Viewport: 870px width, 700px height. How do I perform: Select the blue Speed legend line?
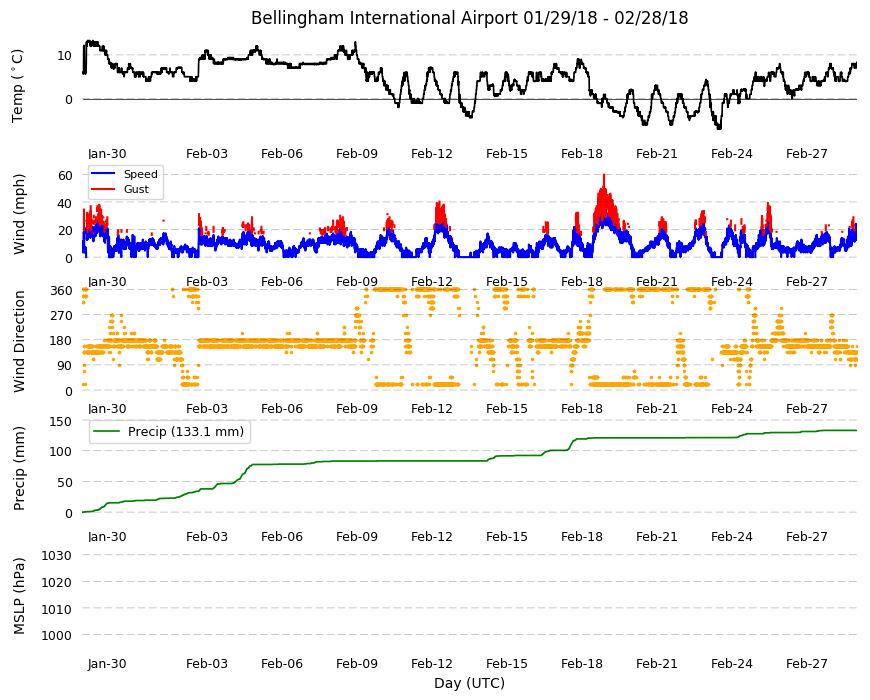102,174
